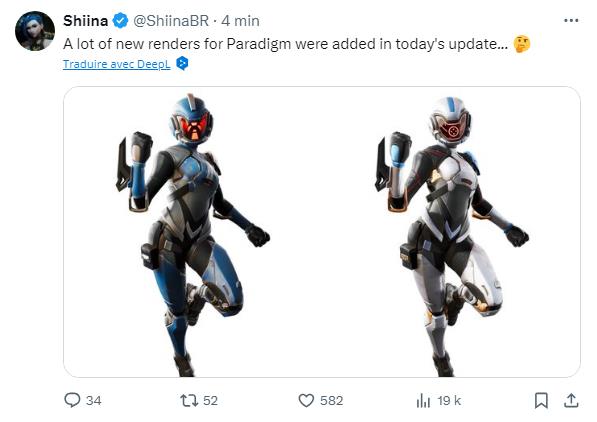Open Shiina's profile avatar picture
Screen dimensions: 597x422
(x=35, y=31)
